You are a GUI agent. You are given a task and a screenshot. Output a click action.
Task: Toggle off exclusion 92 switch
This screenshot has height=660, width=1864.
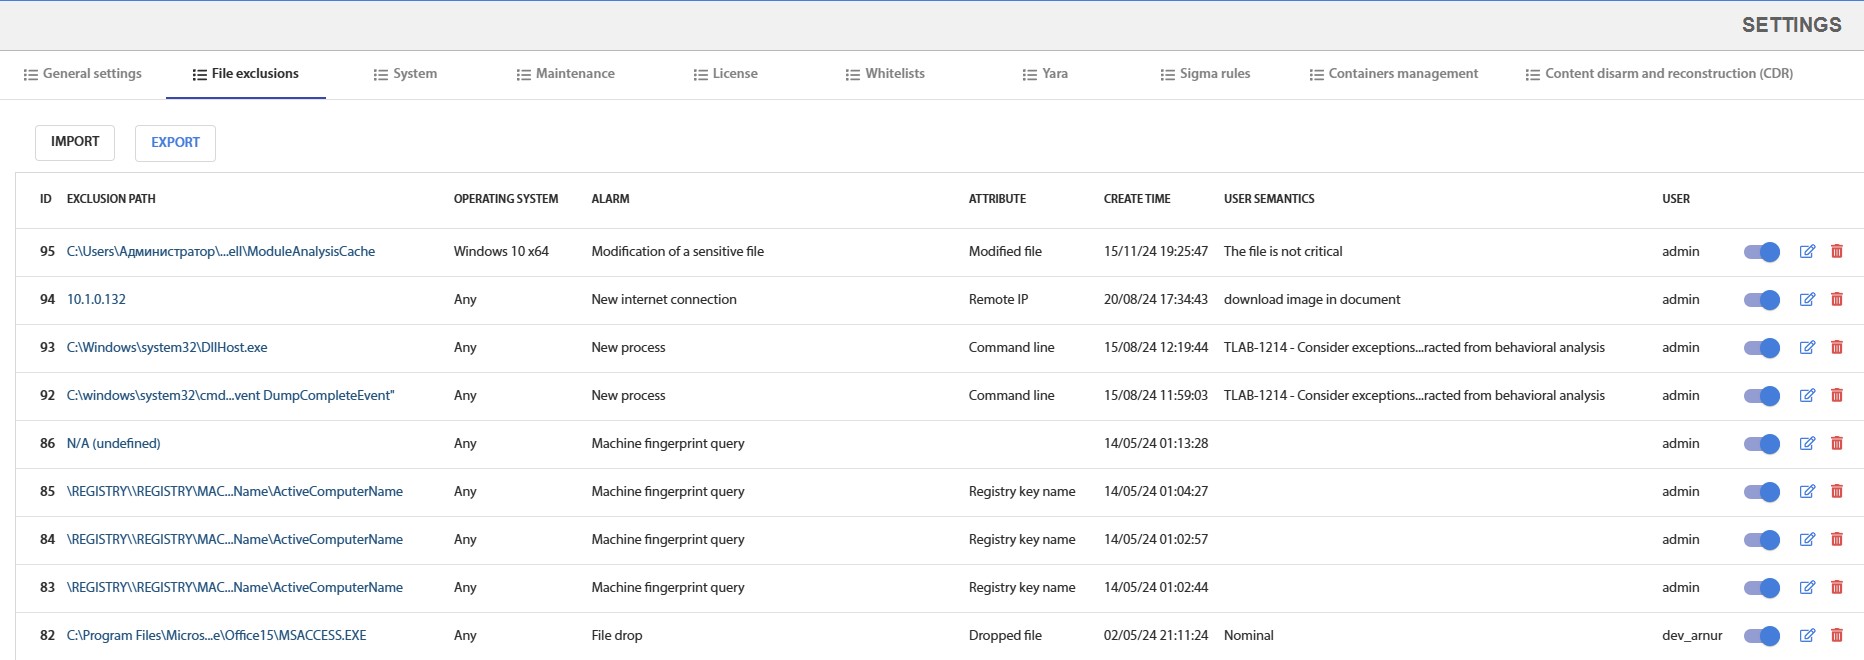(x=1762, y=396)
